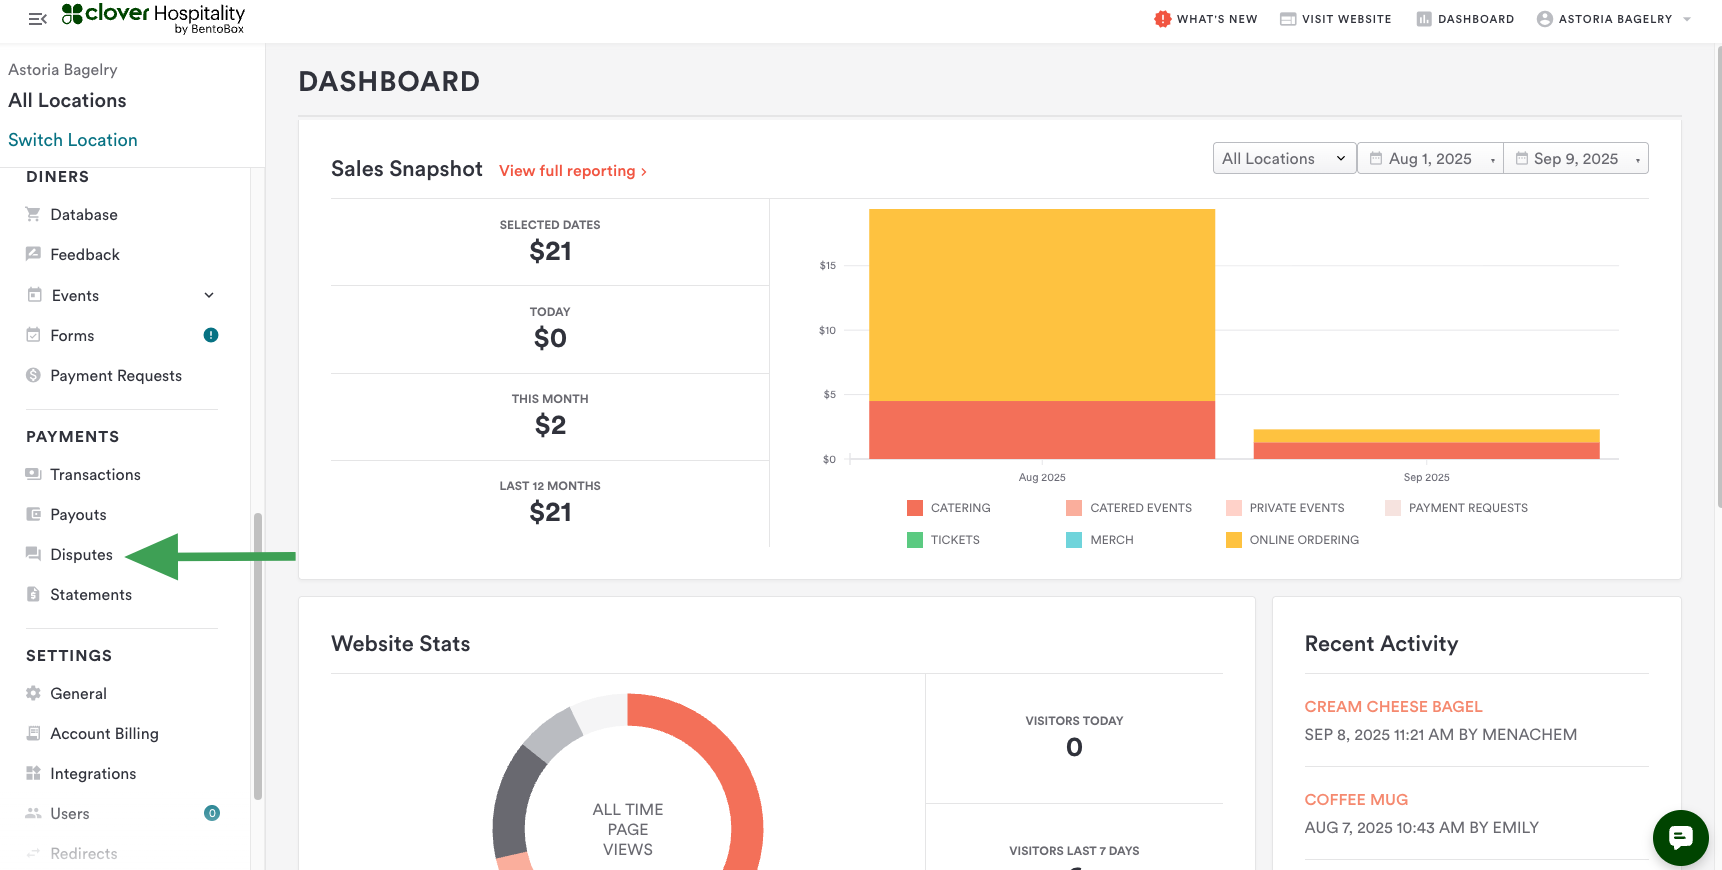Open Disputes in Payments menu
1722x870 pixels.
81,555
